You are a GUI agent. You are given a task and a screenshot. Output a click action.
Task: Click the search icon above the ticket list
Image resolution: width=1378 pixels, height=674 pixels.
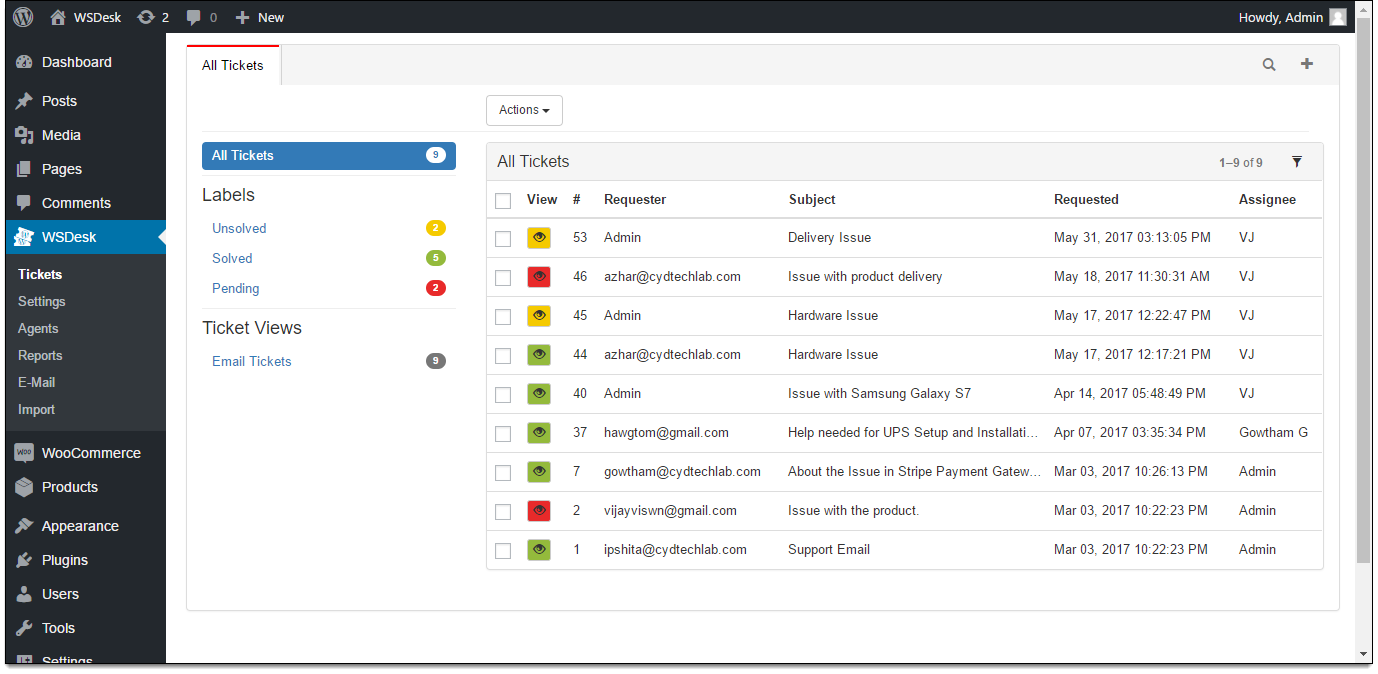1268,63
